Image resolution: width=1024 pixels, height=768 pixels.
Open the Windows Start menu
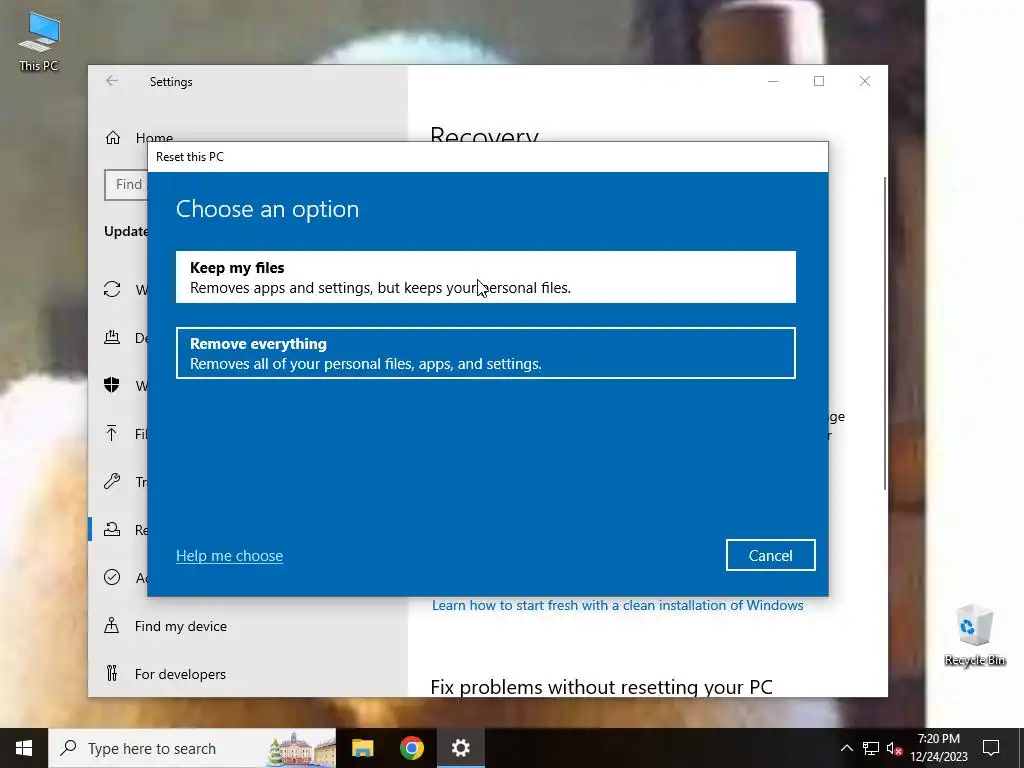click(24, 748)
